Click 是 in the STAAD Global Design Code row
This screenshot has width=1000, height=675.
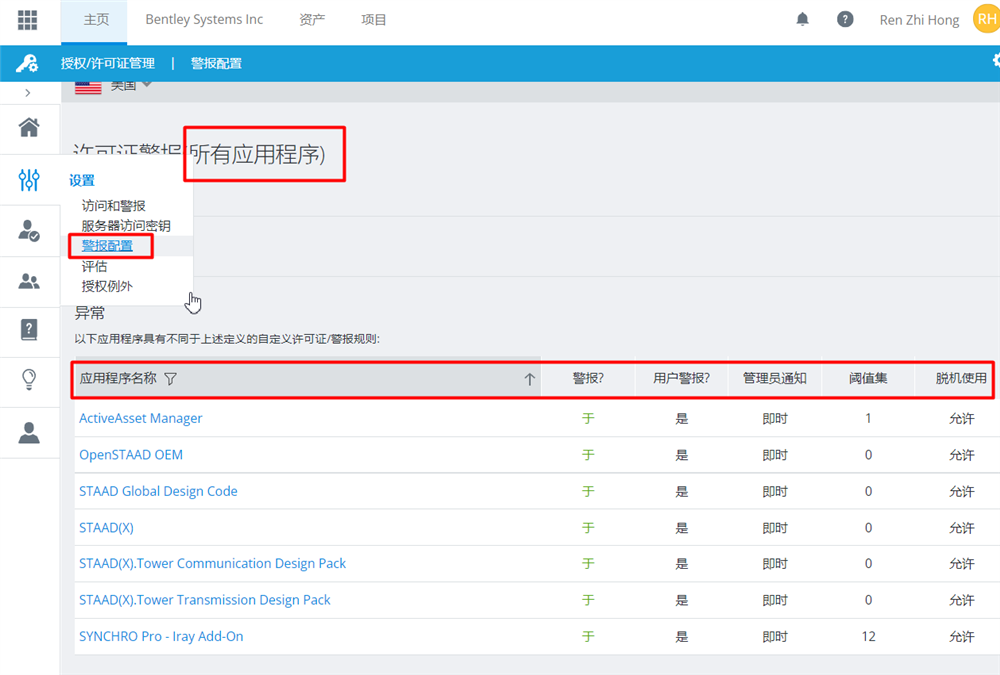pos(681,491)
